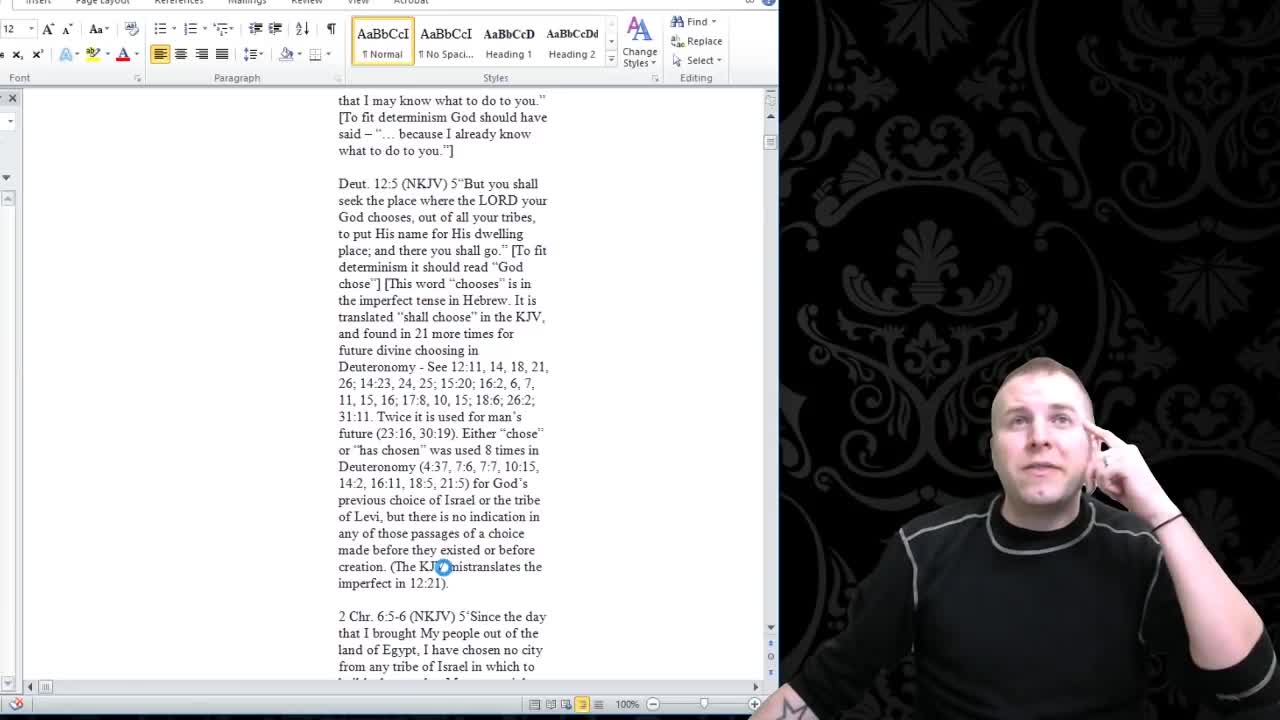Open the Paragraph dialog launcher
This screenshot has height=720, width=1280.
click(337, 78)
